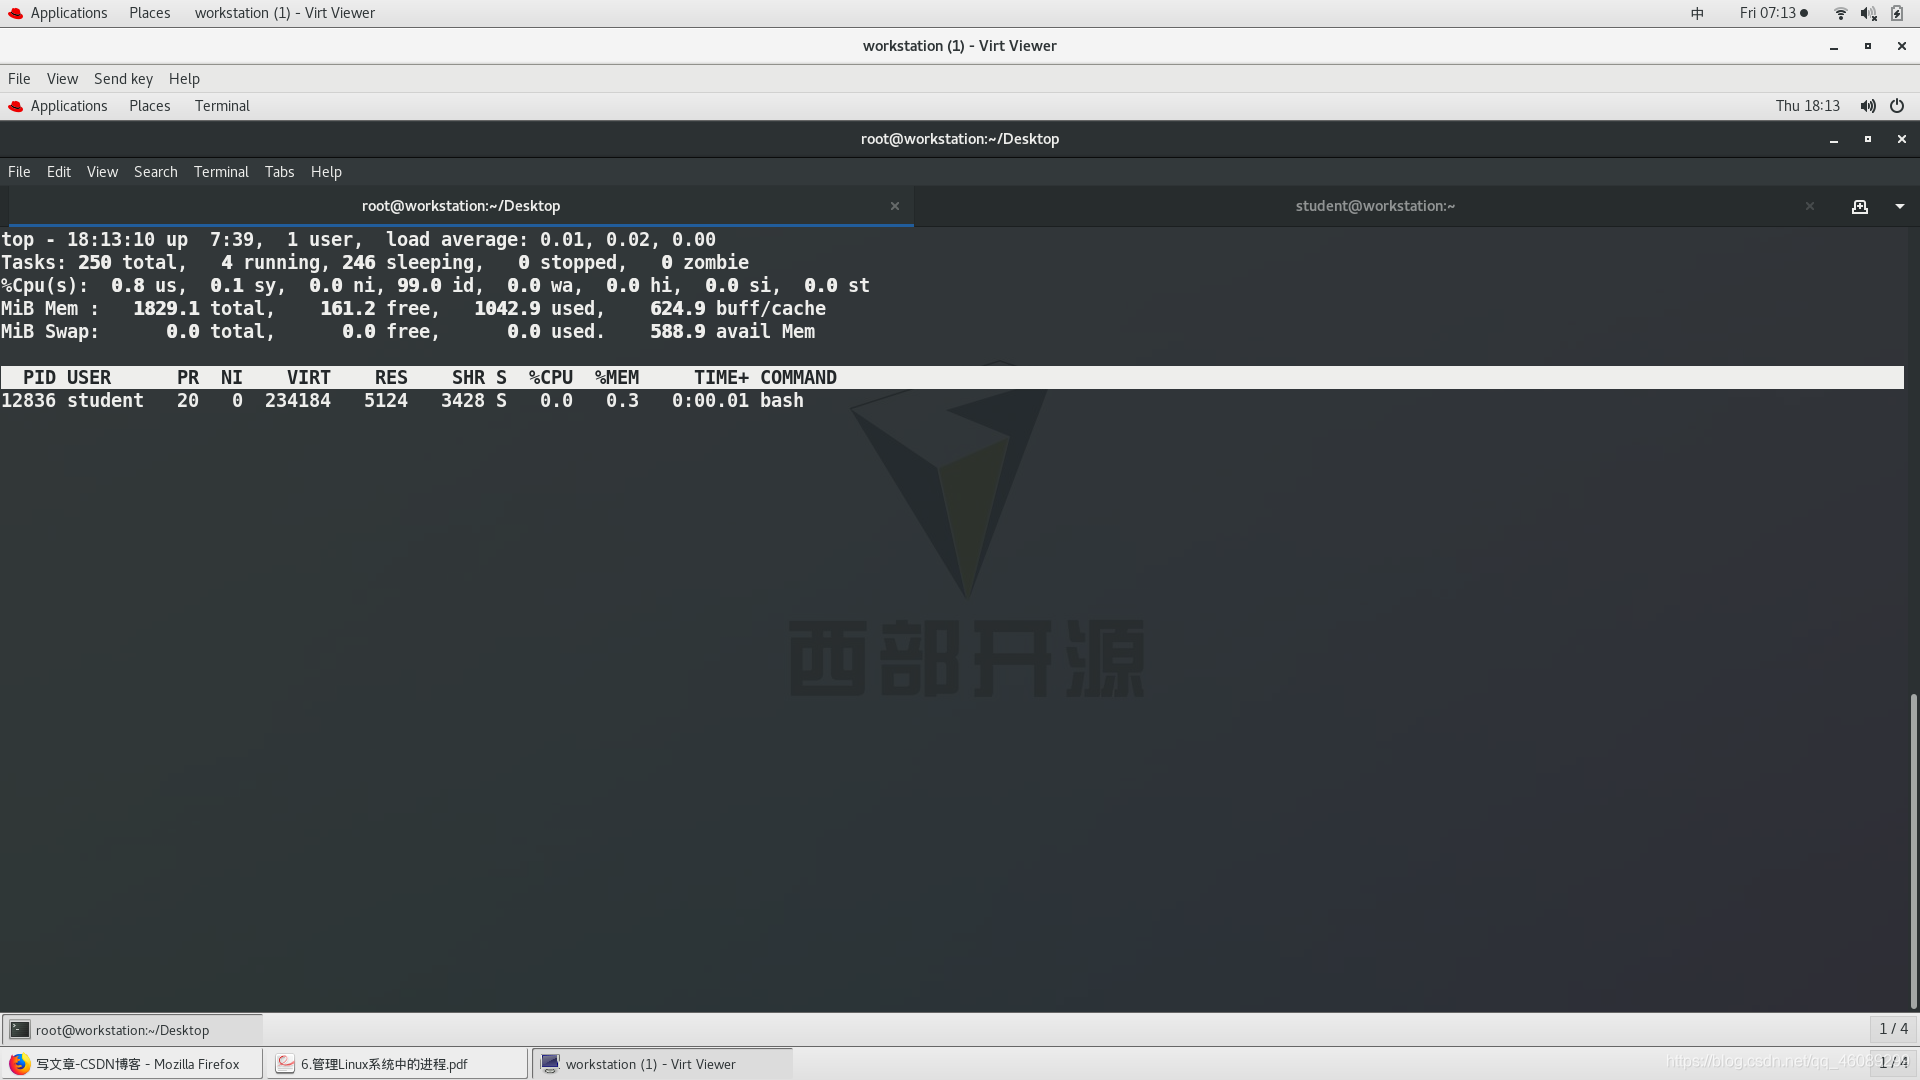Expand the Send key menu in Virt Viewer
Image resolution: width=1920 pixels, height=1080 pixels.
click(x=123, y=78)
